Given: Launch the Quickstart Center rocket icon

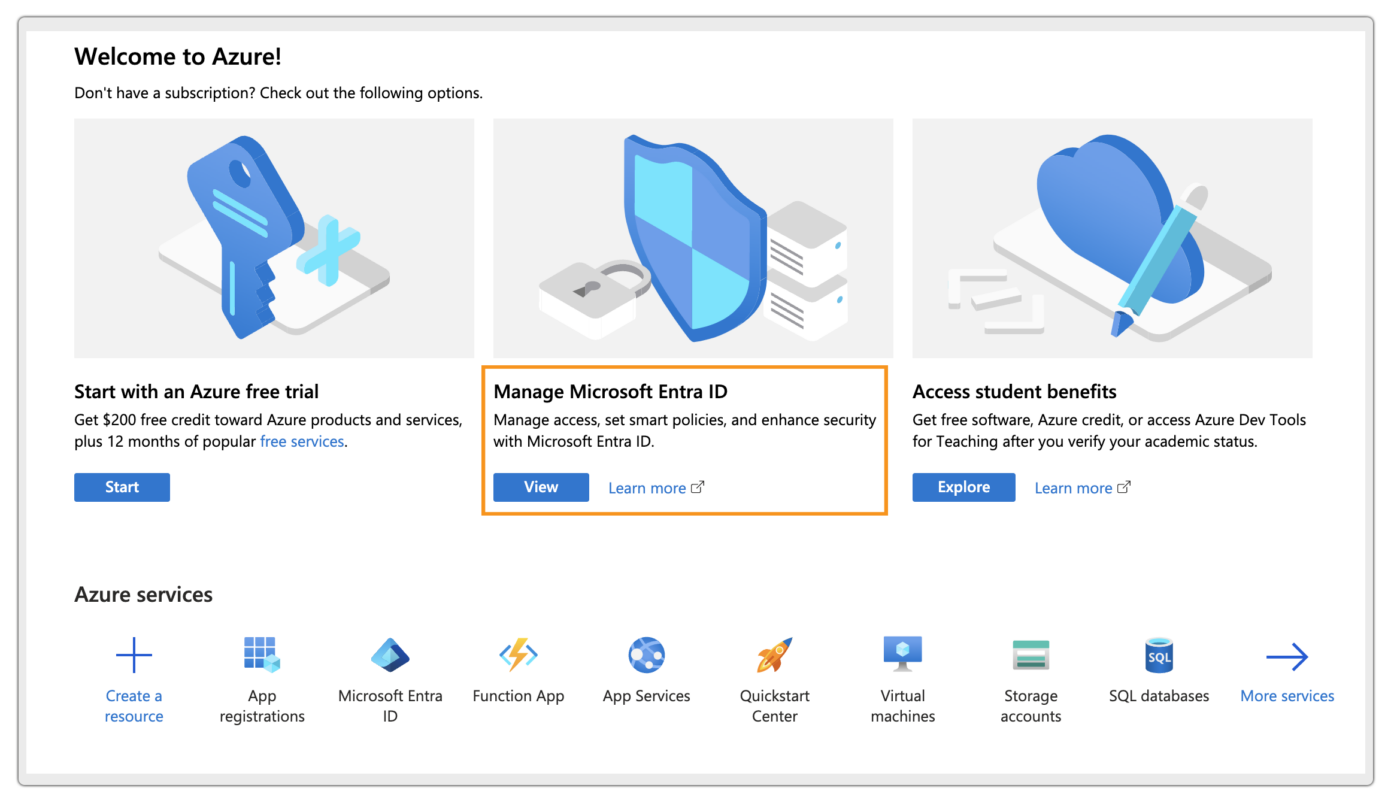Looking at the screenshot, I should 774,655.
